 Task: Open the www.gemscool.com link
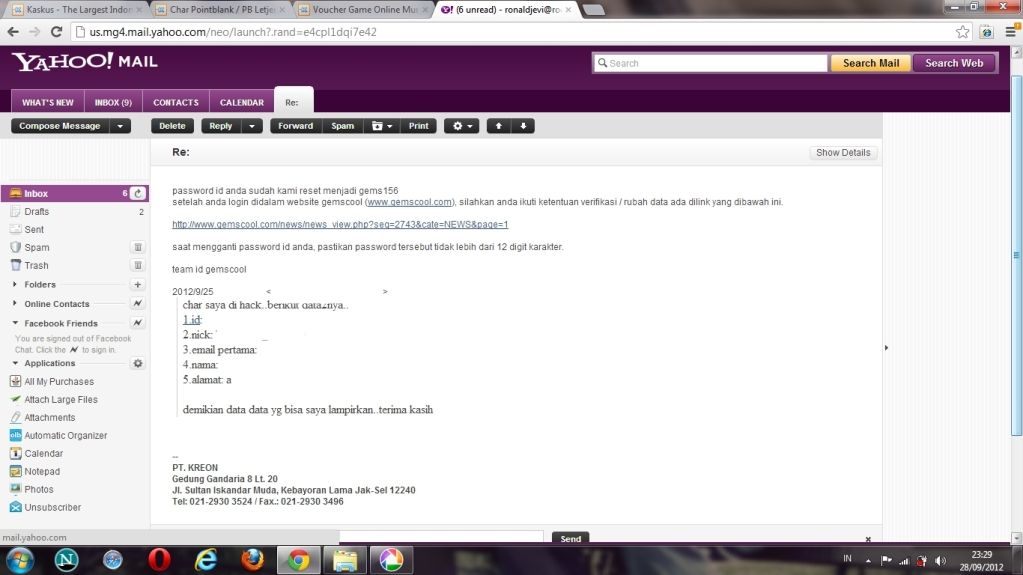click(x=409, y=202)
